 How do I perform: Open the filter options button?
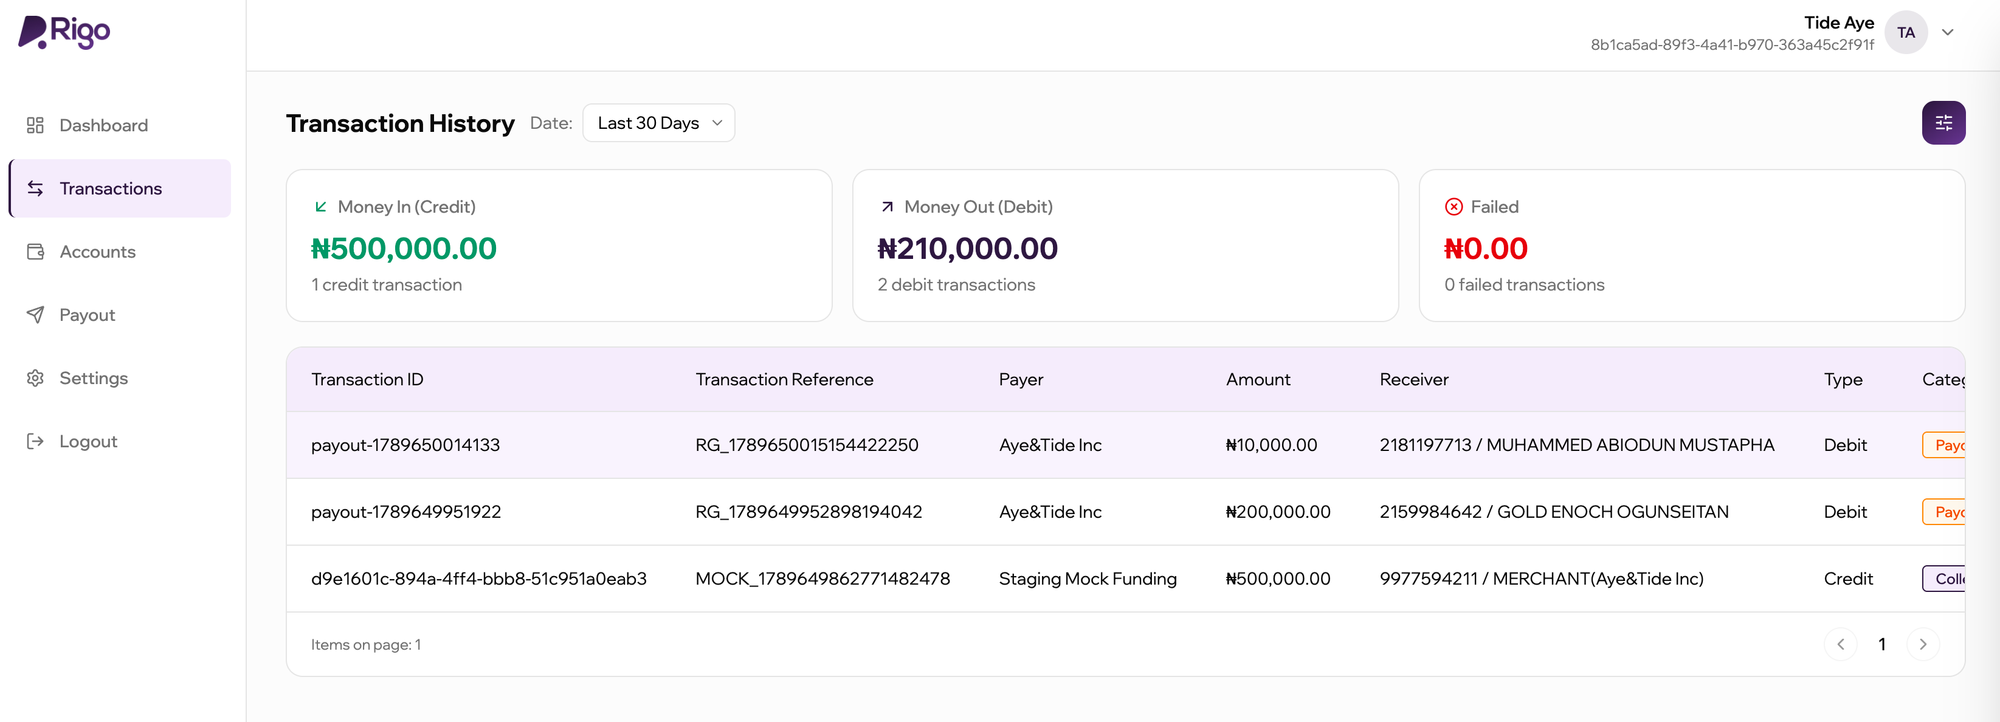pyautogui.click(x=1943, y=123)
